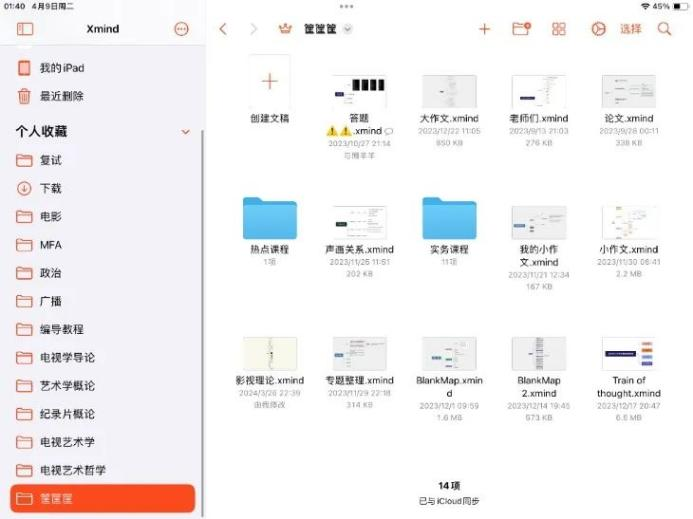Toggle the sidebar panel icon
Screen dimensions: 693x519
pos(25,29)
